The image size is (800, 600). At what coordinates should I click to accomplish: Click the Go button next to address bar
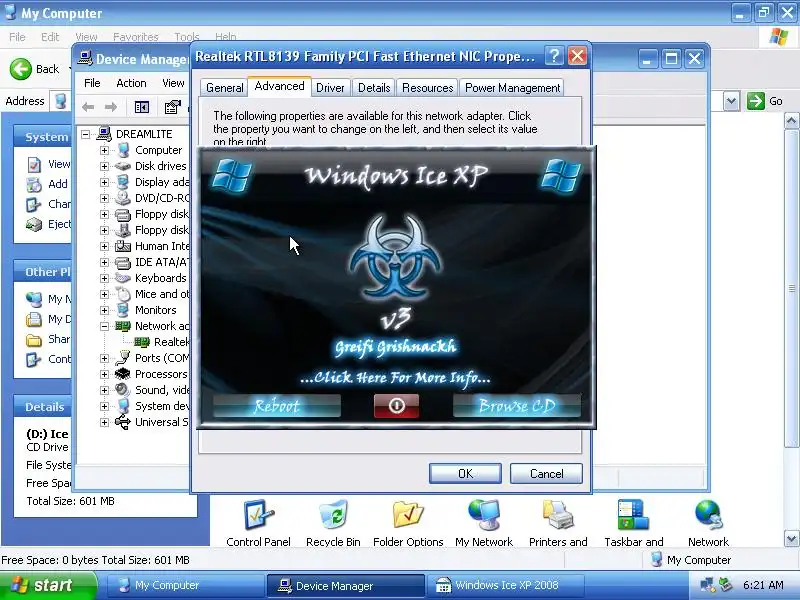765,101
